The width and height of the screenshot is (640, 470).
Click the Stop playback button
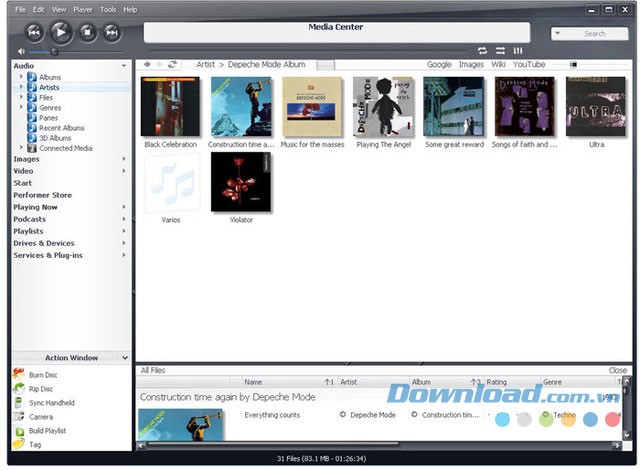tap(88, 33)
